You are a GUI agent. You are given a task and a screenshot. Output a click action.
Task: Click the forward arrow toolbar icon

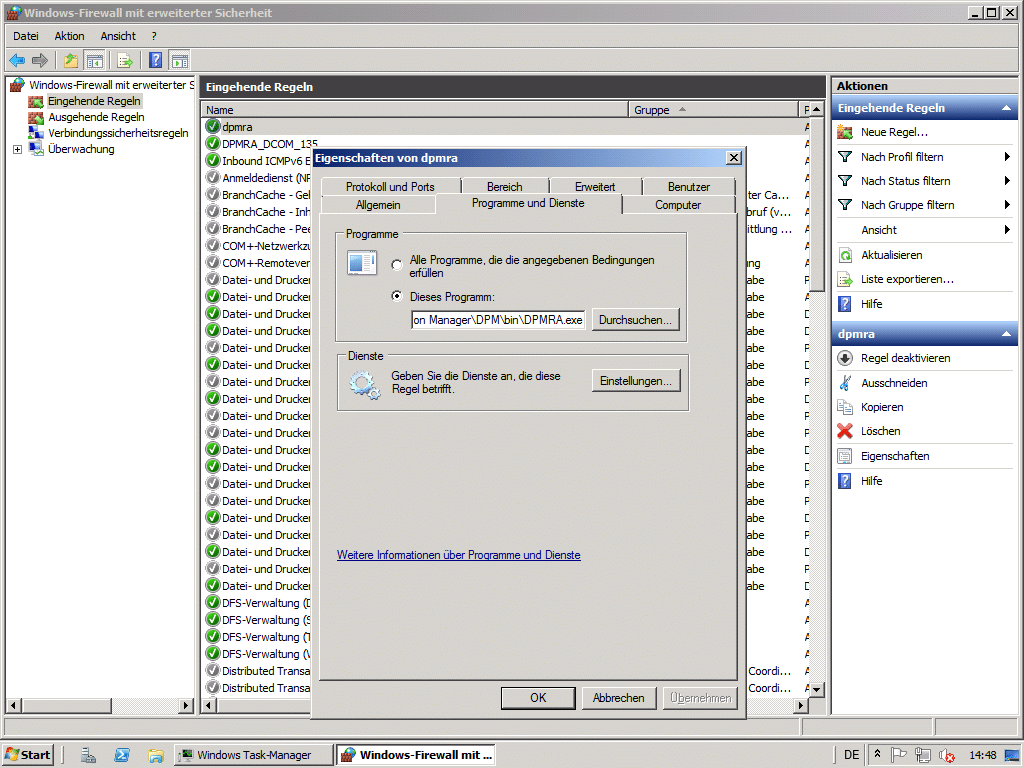click(40, 61)
